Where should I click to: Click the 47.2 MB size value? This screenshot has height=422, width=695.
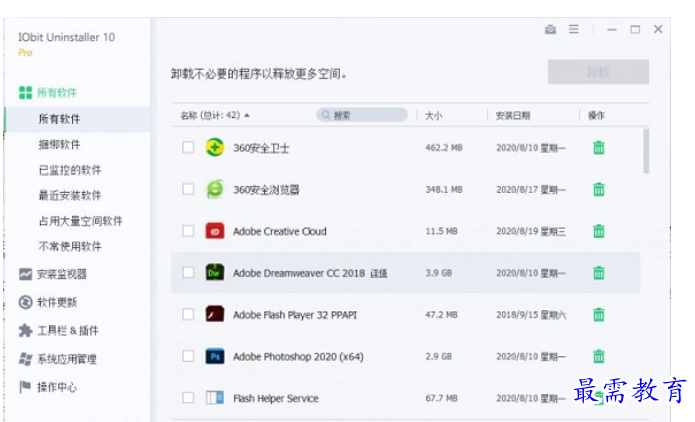click(x=441, y=315)
